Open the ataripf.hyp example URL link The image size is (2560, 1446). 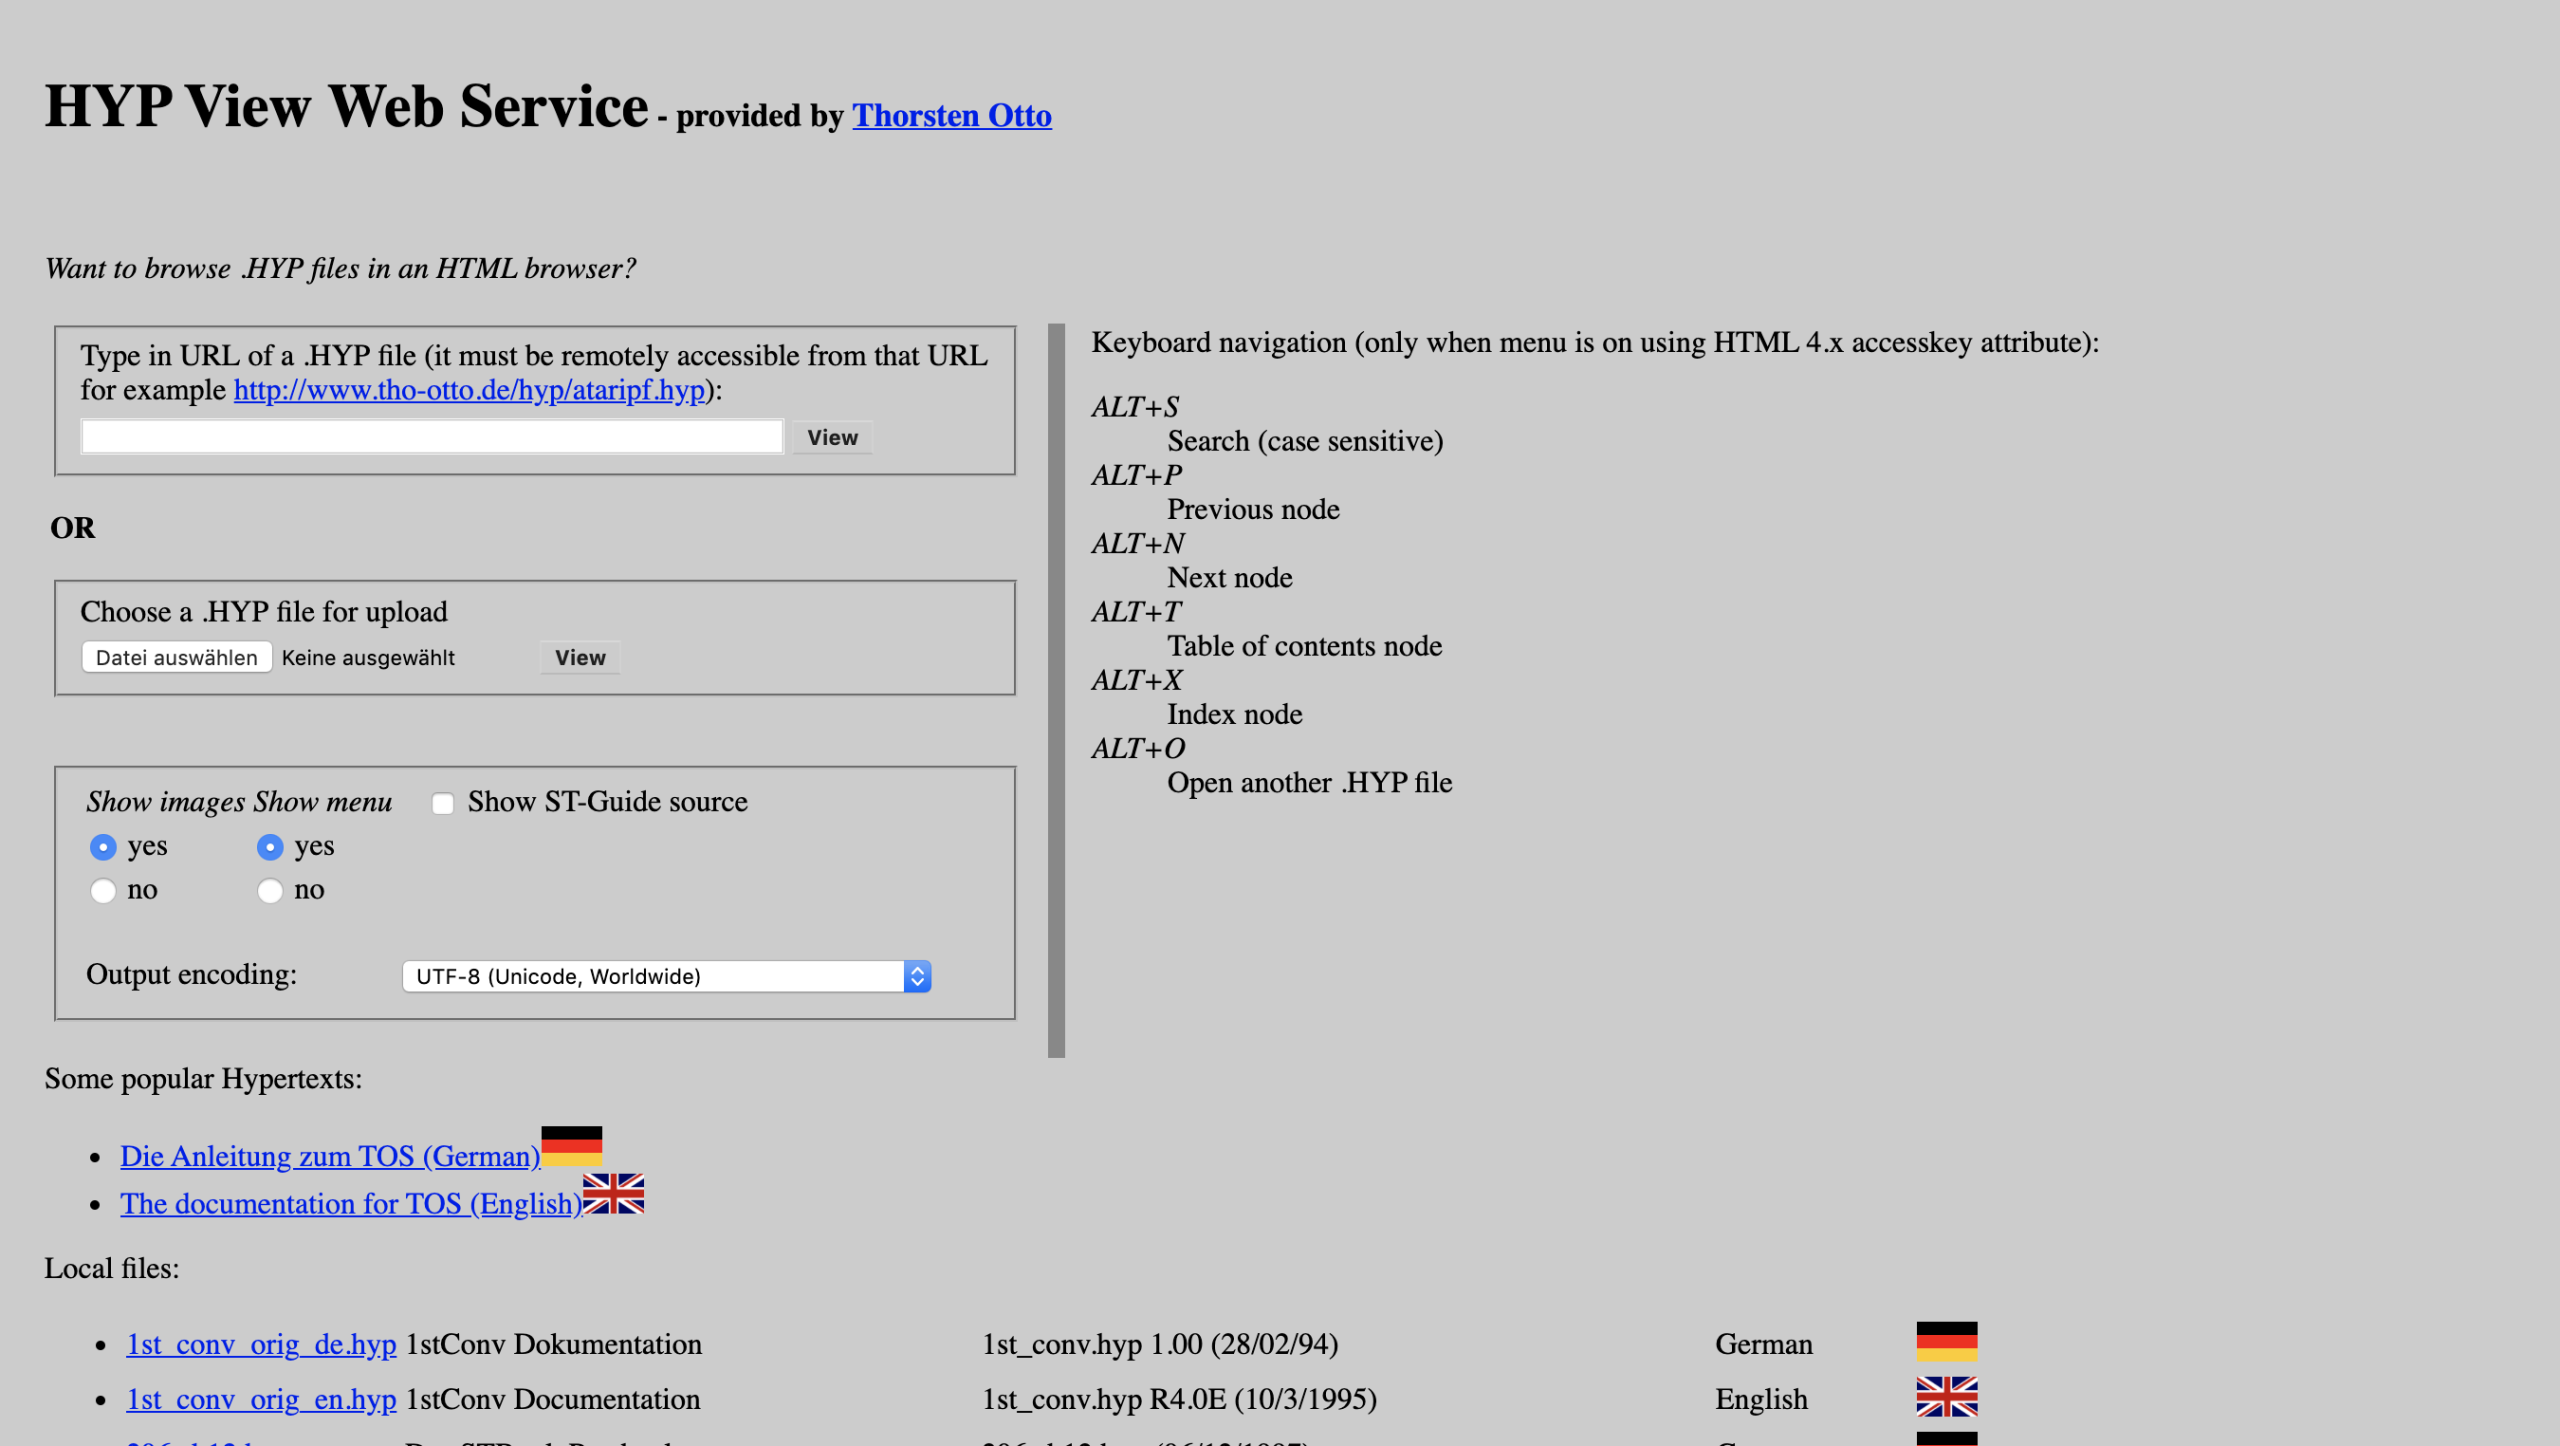coord(470,390)
